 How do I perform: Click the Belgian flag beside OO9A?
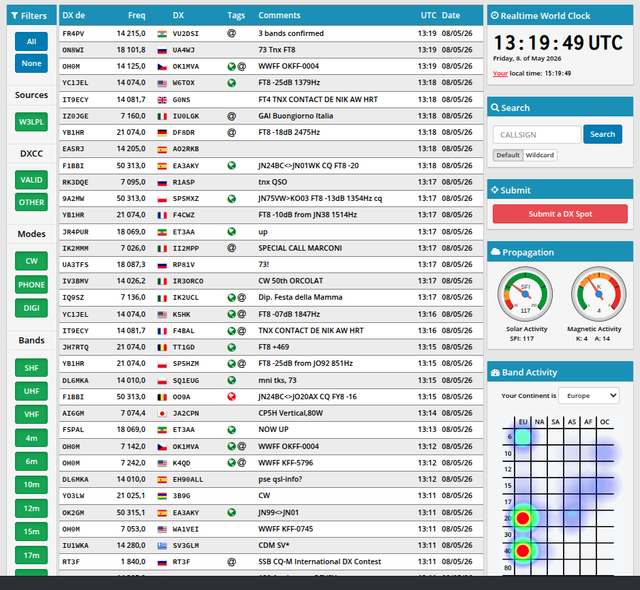162,397
